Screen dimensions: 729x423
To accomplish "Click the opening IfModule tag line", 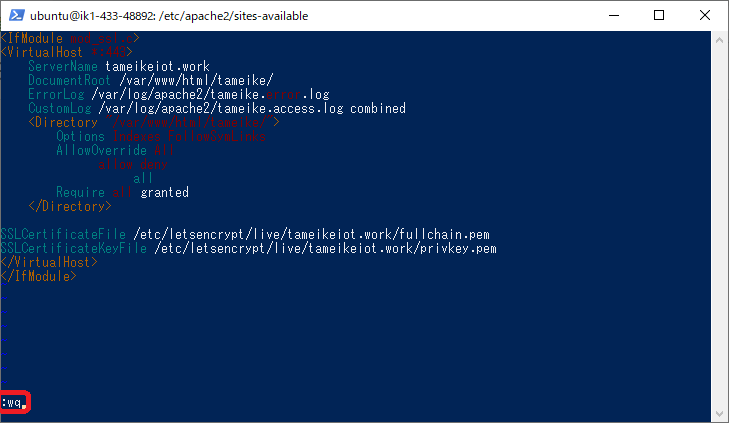I will (68, 38).
